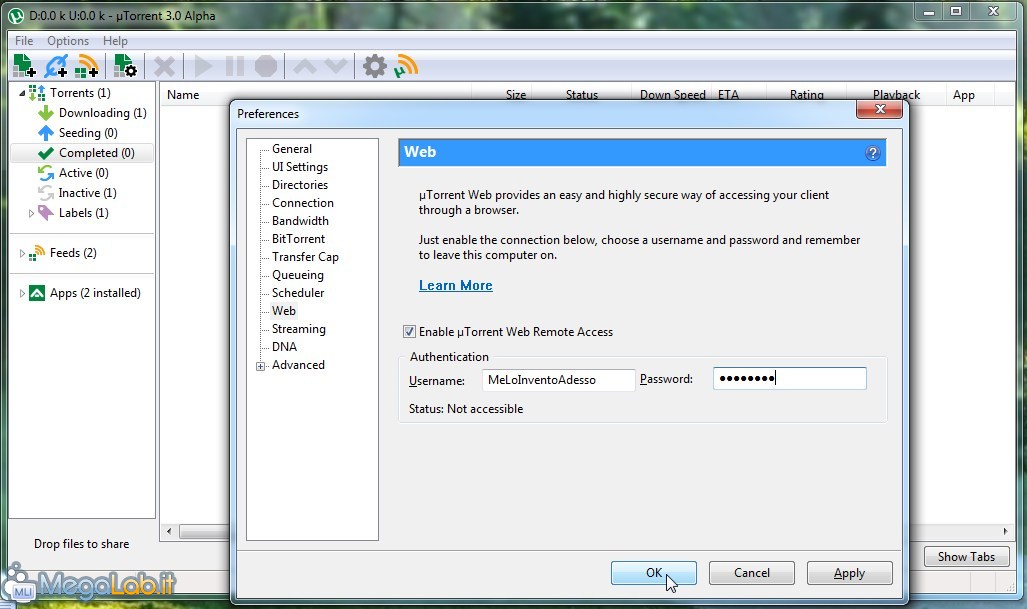This screenshot has height=609, width=1027.
Task: Open Scheduler preferences page
Action: coord(298,293)
